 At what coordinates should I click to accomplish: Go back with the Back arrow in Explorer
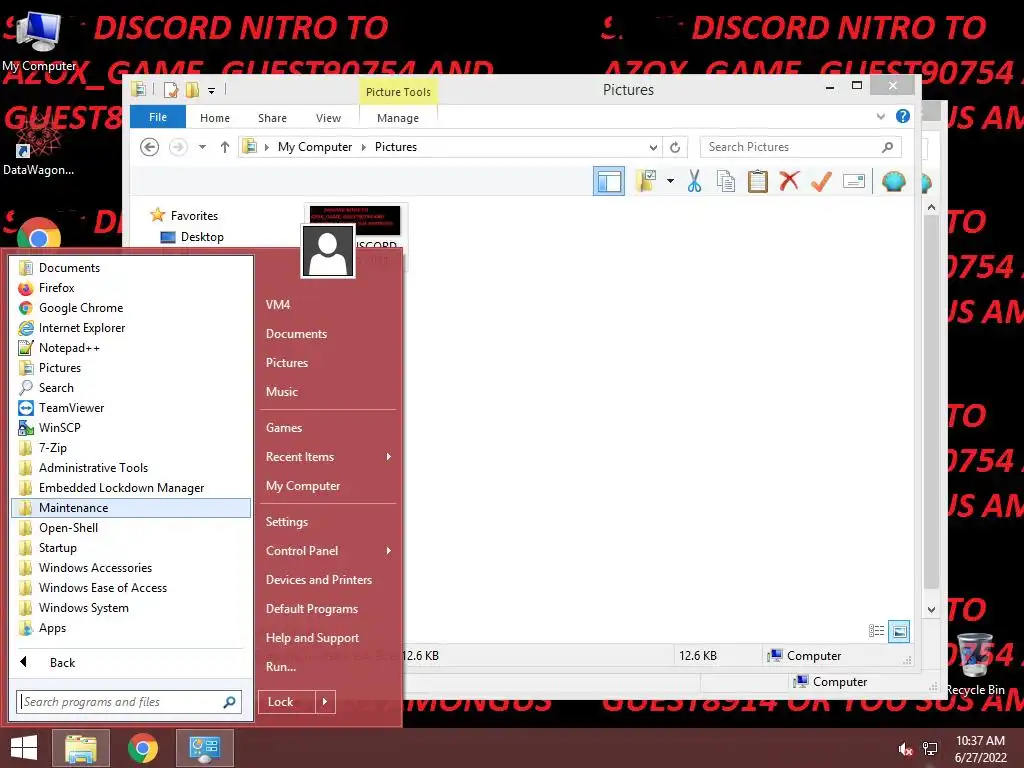point(150,147)
